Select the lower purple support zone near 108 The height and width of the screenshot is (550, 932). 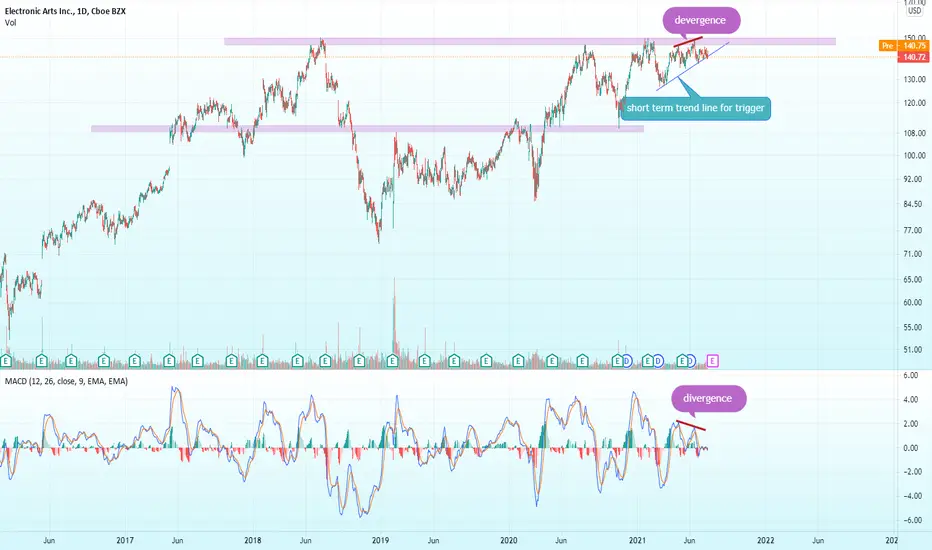point(367,128)
